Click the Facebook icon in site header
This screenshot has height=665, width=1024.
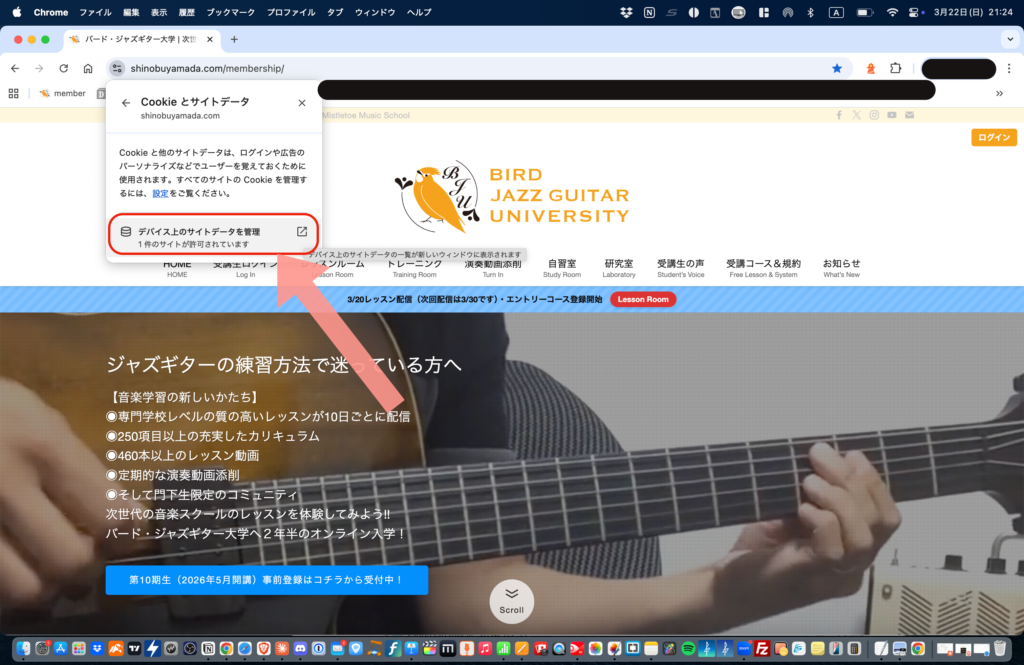click(x=839, y=115)
